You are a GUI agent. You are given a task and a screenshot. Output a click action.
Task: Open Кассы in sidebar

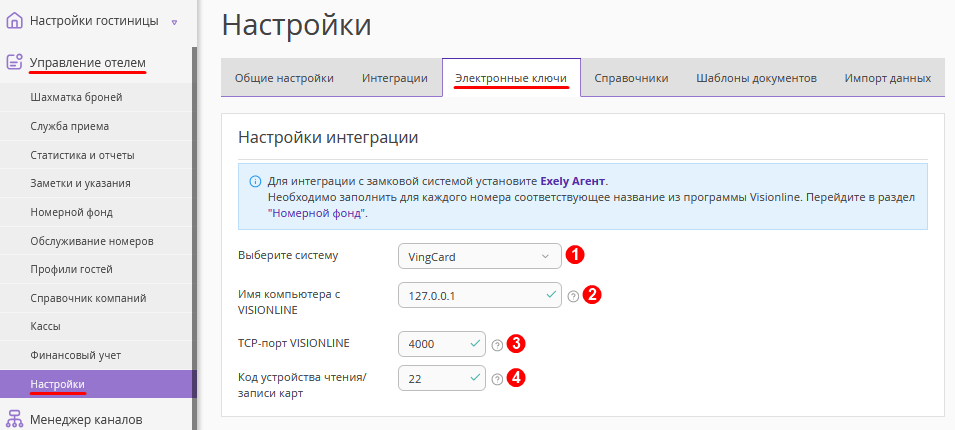(x=96, y=326)
